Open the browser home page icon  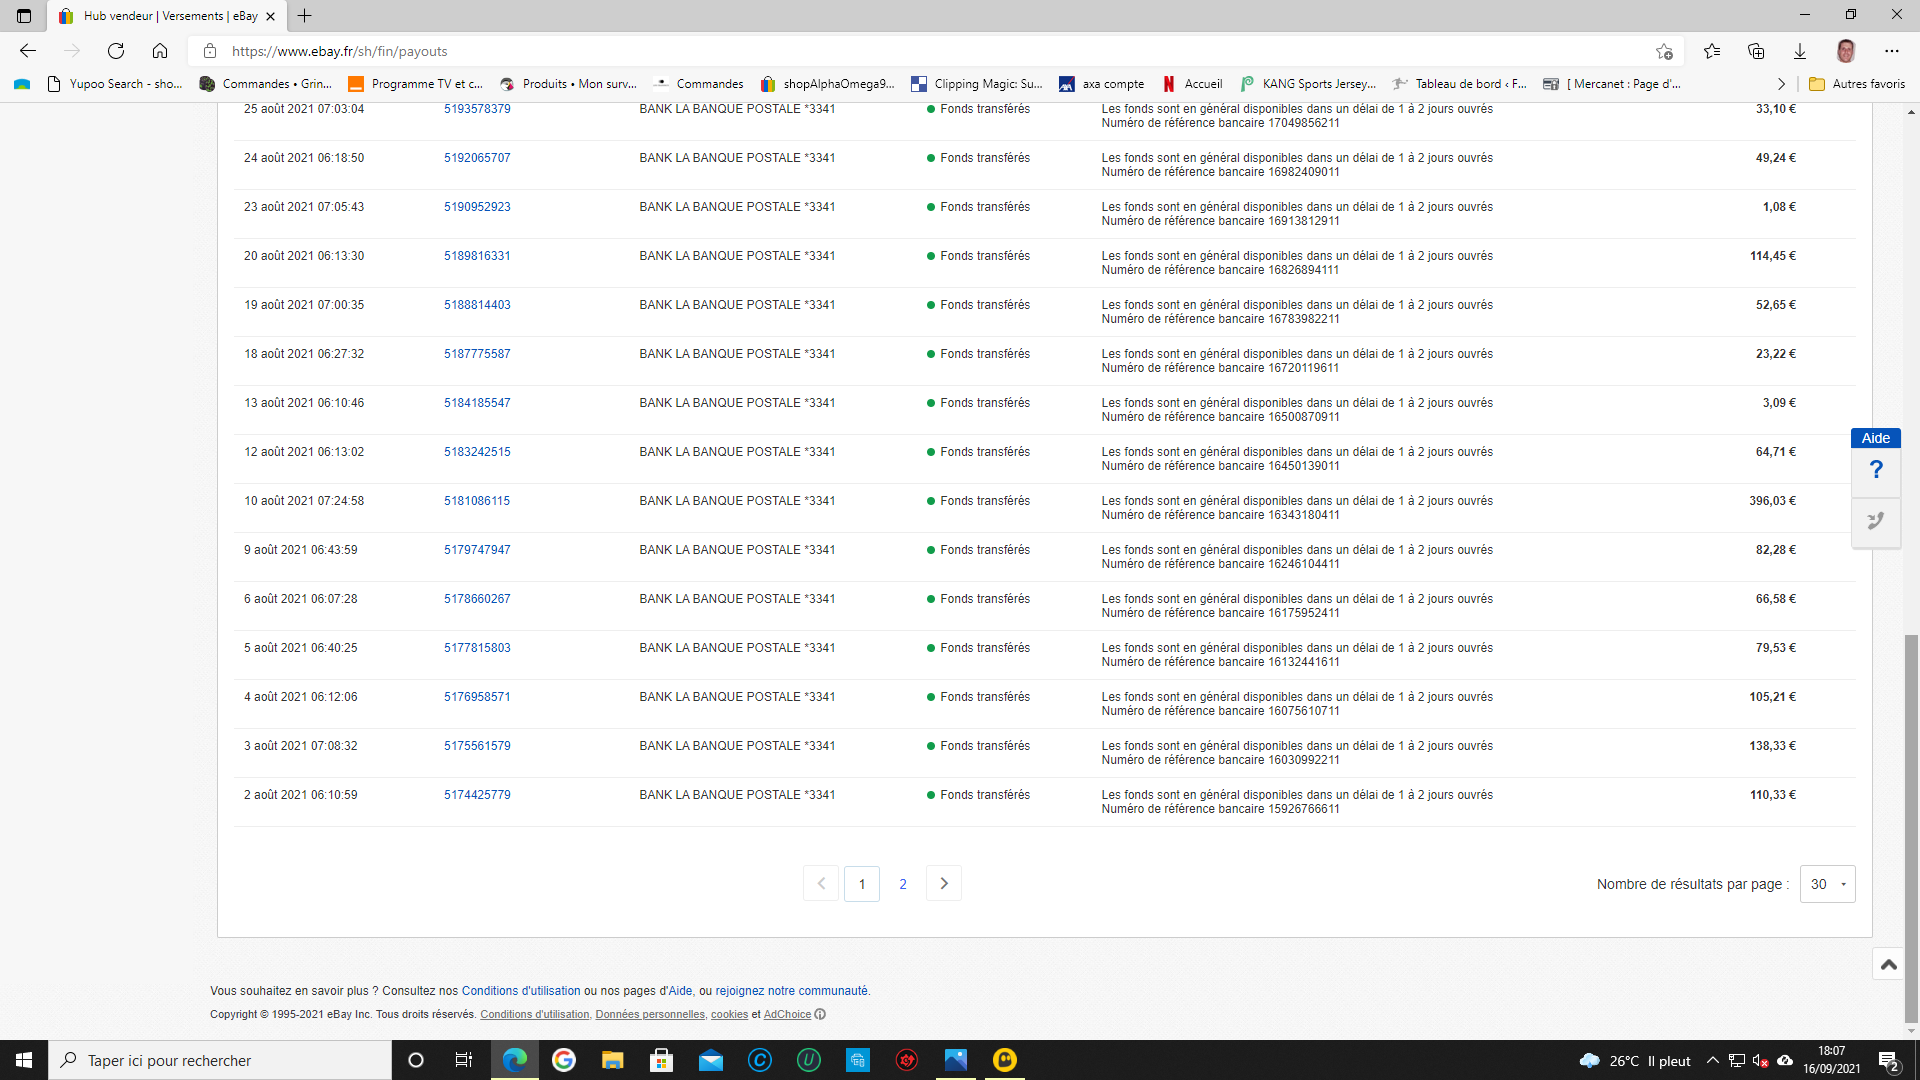160,51
